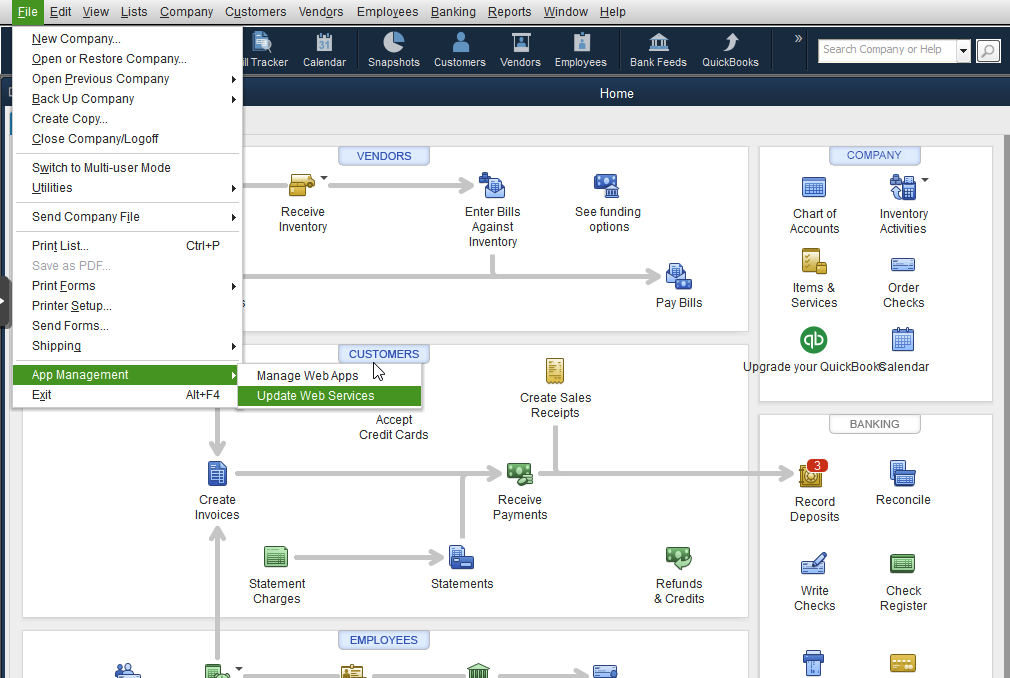Open the Inventory Activities dropdown arrow
Screen dimensions: 1010x678
(x=925, y=180)
